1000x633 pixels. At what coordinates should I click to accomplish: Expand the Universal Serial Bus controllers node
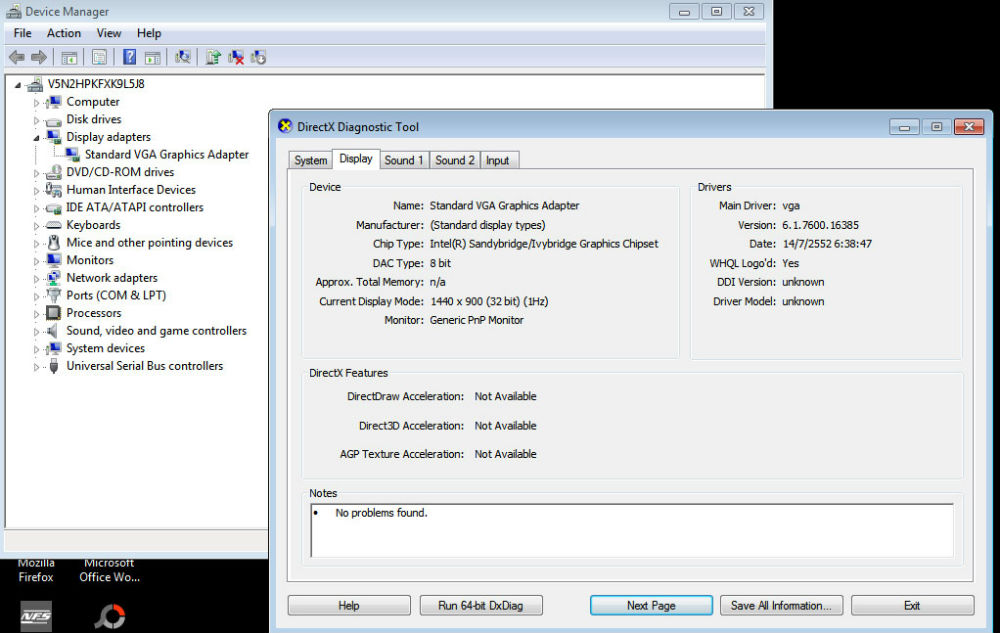(37, 366)
